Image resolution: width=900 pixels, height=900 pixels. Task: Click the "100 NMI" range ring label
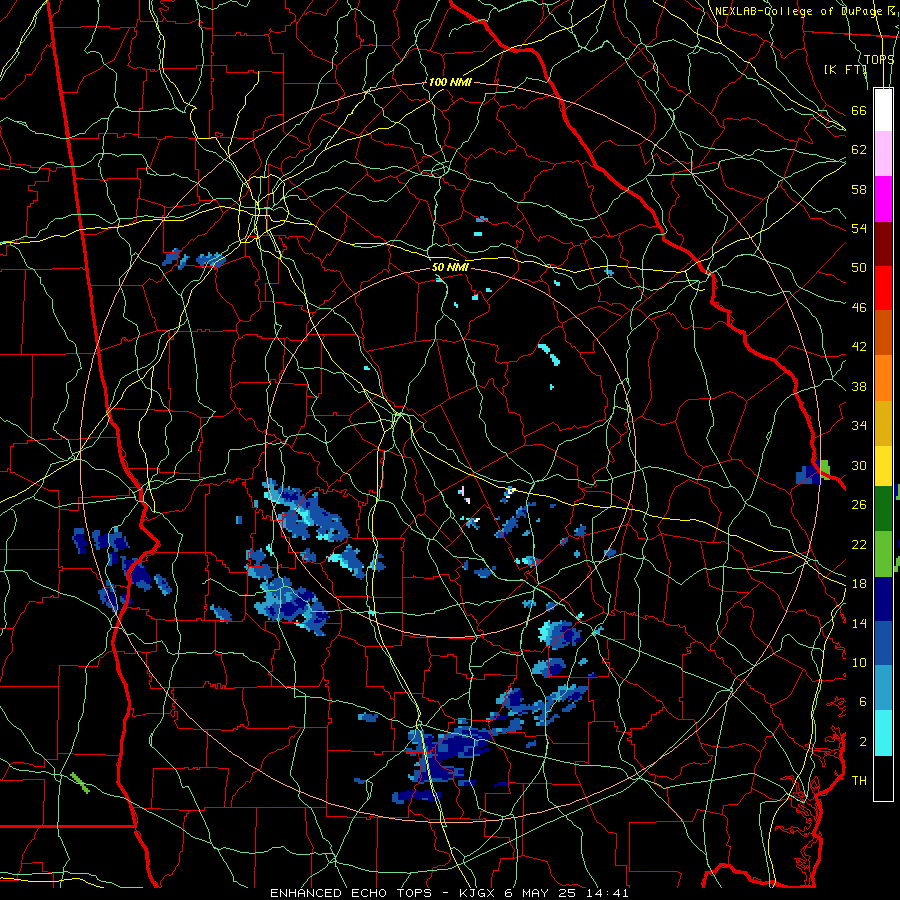click(450, 83)
